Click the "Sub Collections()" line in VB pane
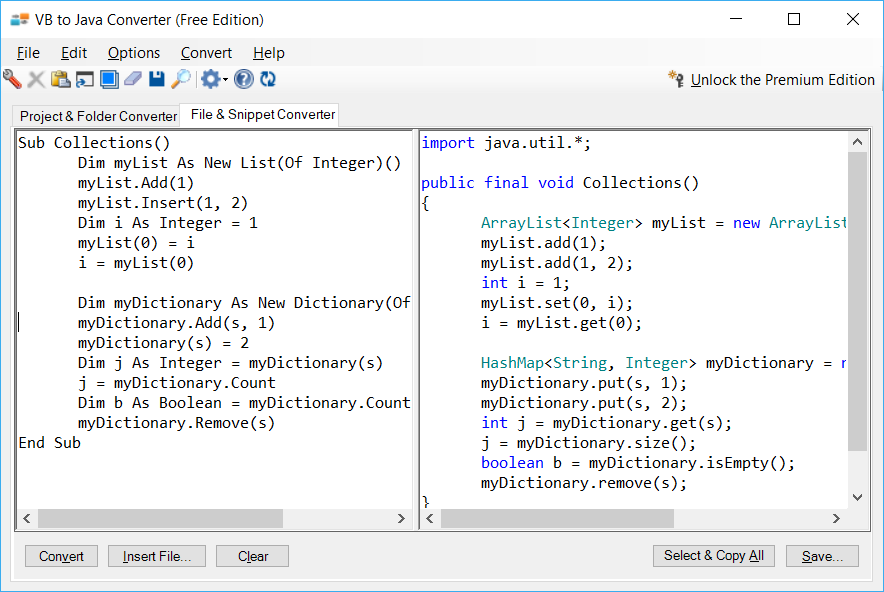This screenshot has width=884, height=592. point(94,143)
